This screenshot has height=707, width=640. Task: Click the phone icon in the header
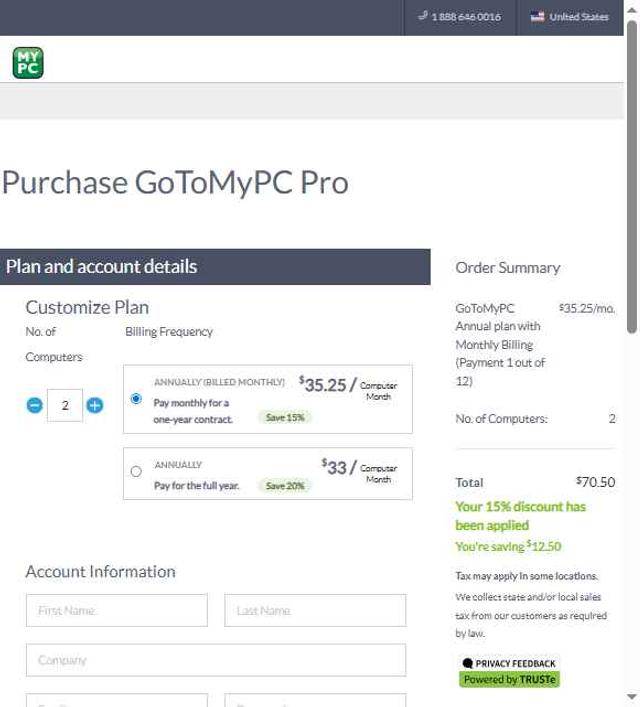pos(423,17)
